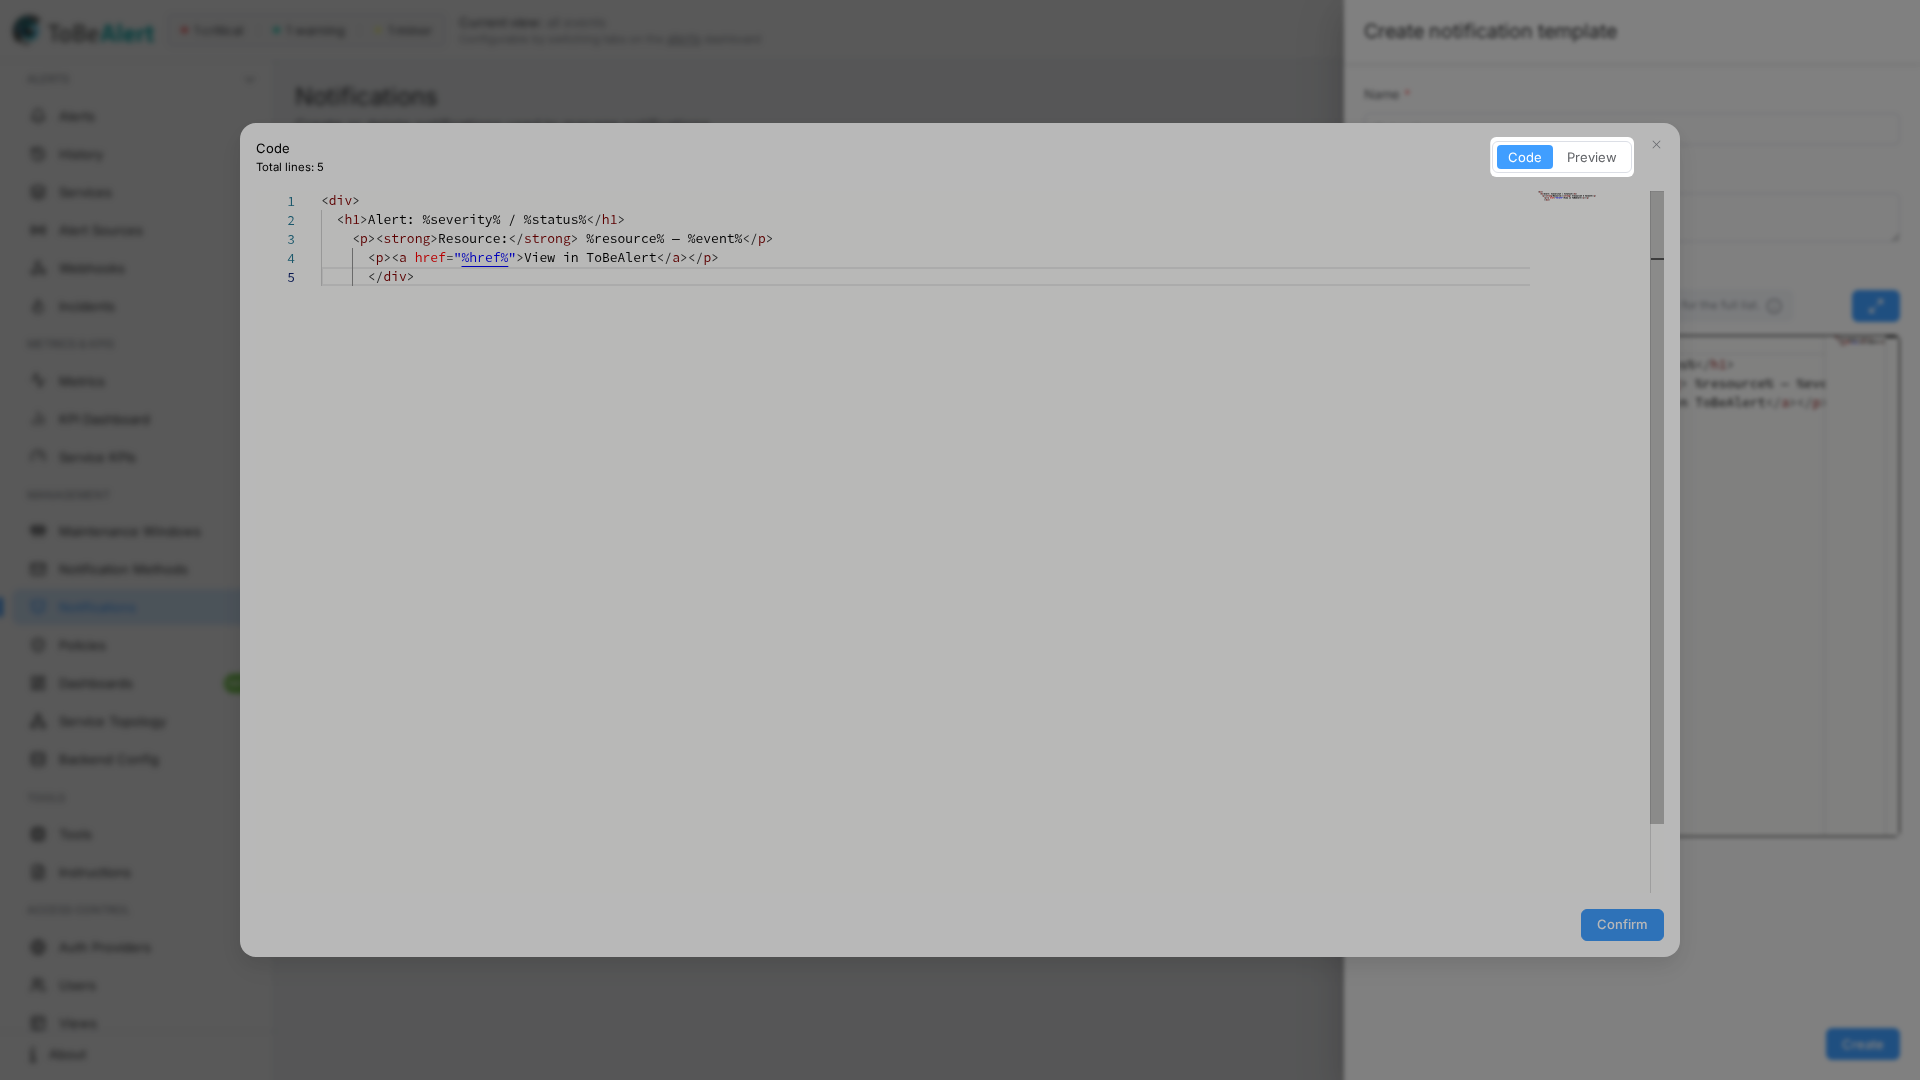Screen dimensions: 1920x1080
Task: Click Create button in template panel
Action: pyautogui.click(x=1862, y=1044)
